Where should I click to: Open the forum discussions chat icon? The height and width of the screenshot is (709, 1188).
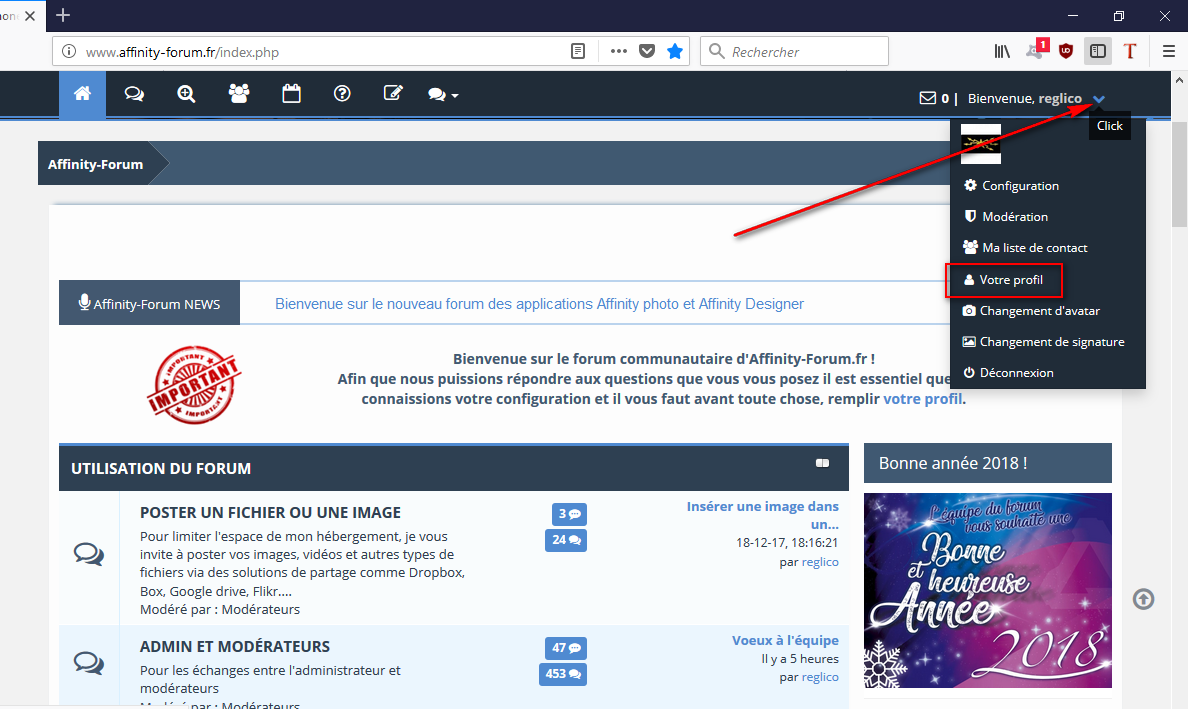[134, 94]
